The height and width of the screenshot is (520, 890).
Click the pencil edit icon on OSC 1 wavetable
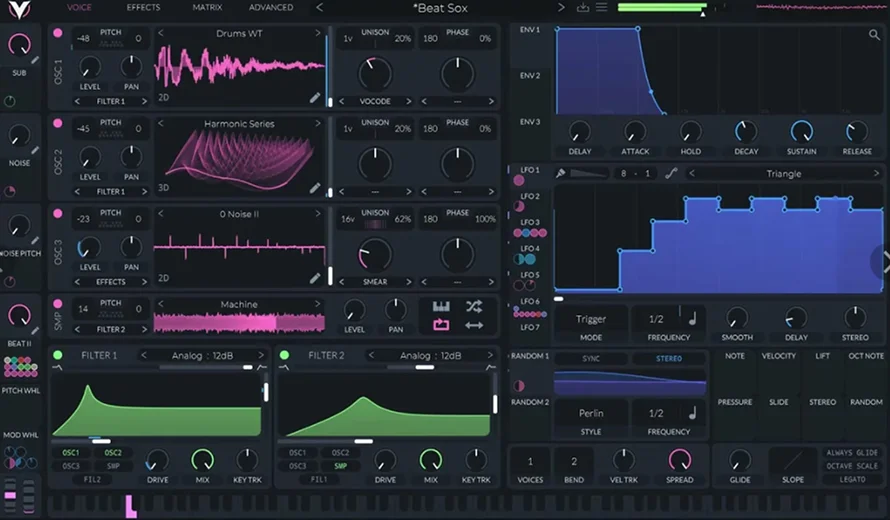(315, 98)
